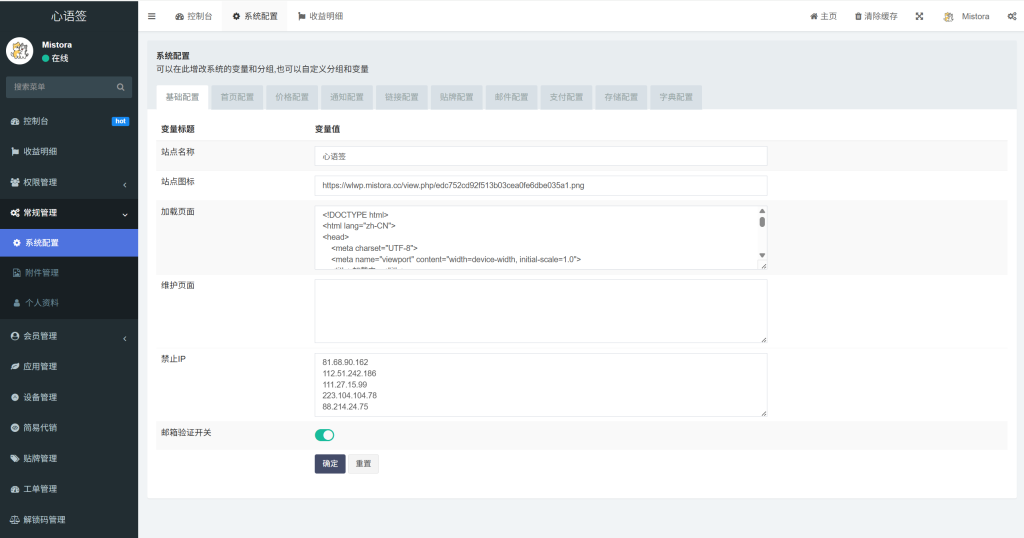Open 解锁码管理 in the sidebar

69,520
